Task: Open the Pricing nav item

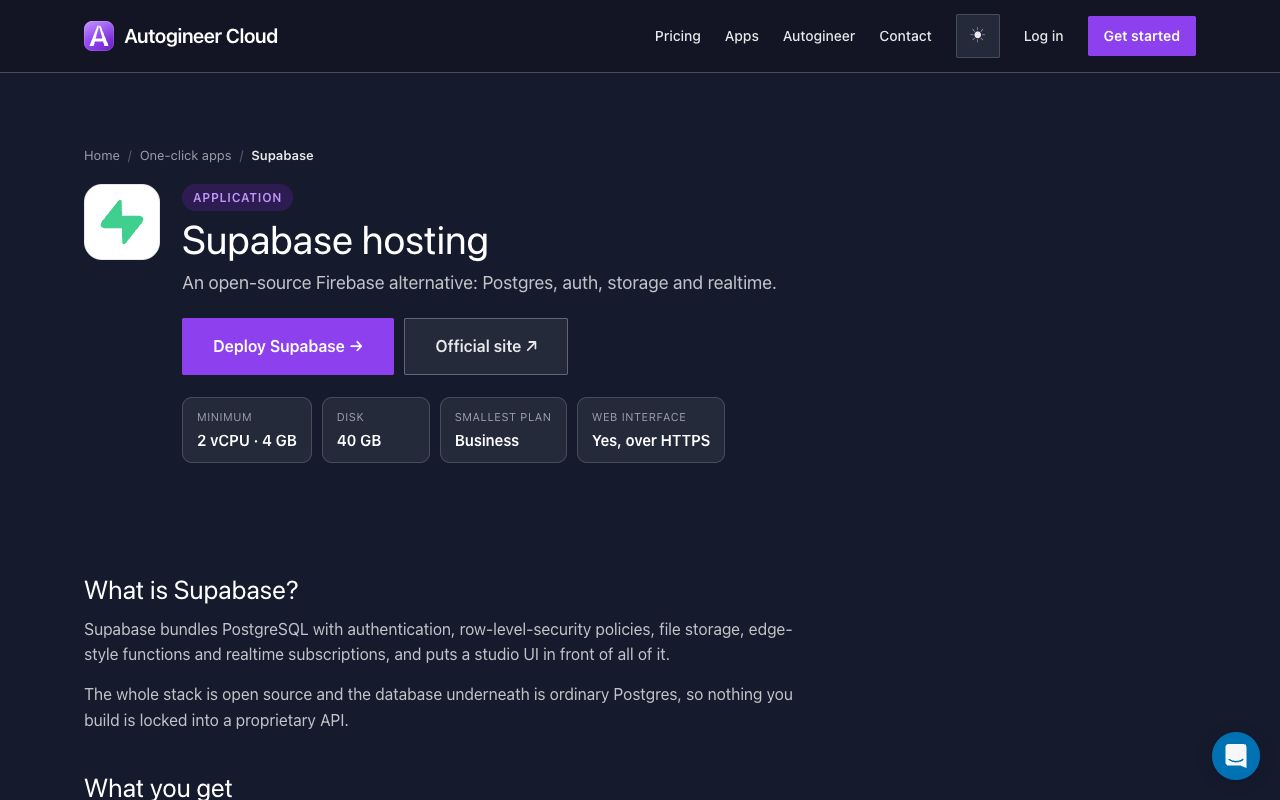Action: pyautogui.click(x=678, y=36)
